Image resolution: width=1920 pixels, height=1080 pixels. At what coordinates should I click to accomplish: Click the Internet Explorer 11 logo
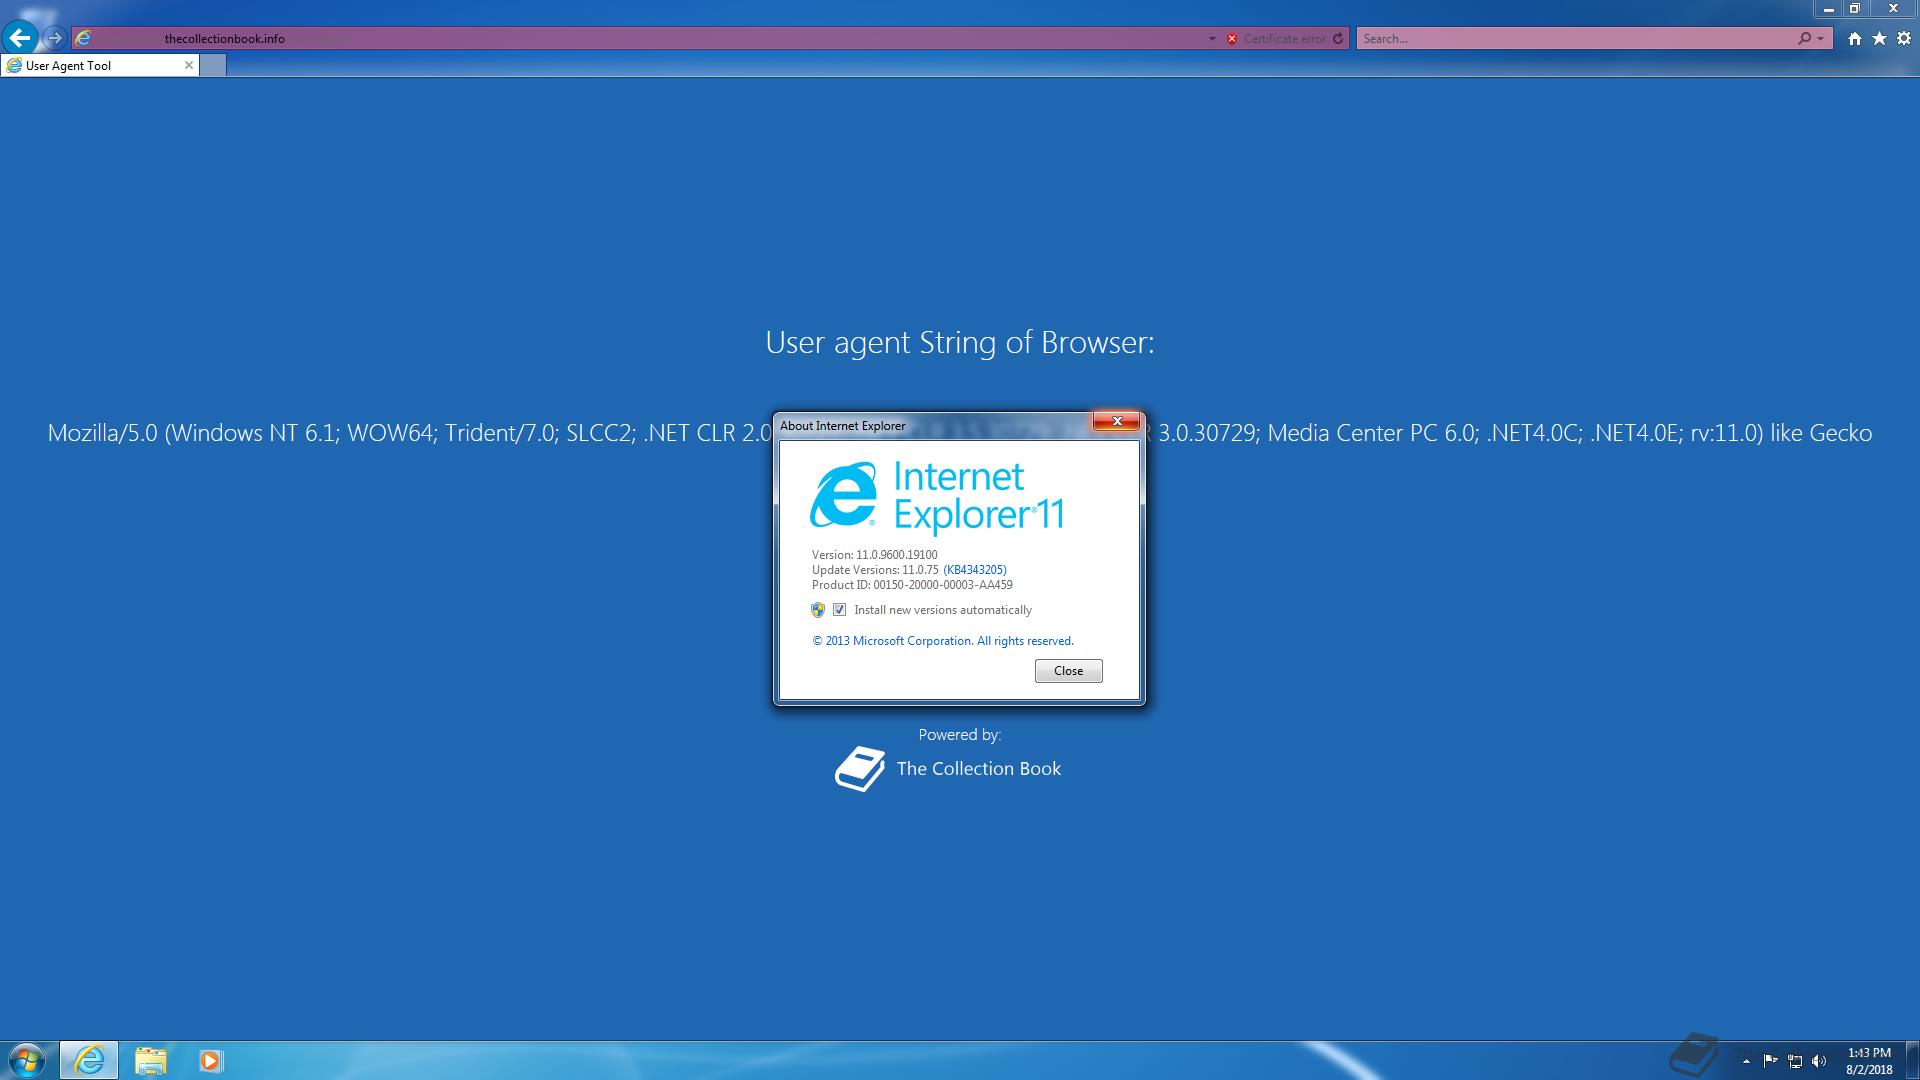pyautogui.click(x=936, y=497)
